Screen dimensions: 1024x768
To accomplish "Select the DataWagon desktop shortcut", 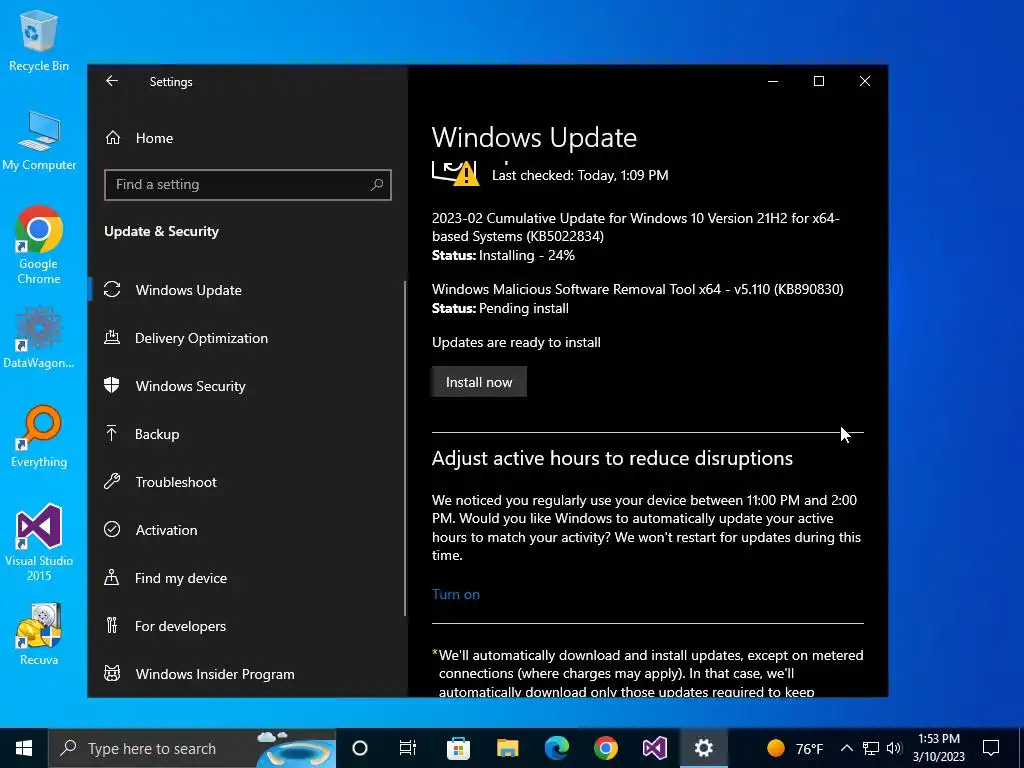I will click(39, 338).
